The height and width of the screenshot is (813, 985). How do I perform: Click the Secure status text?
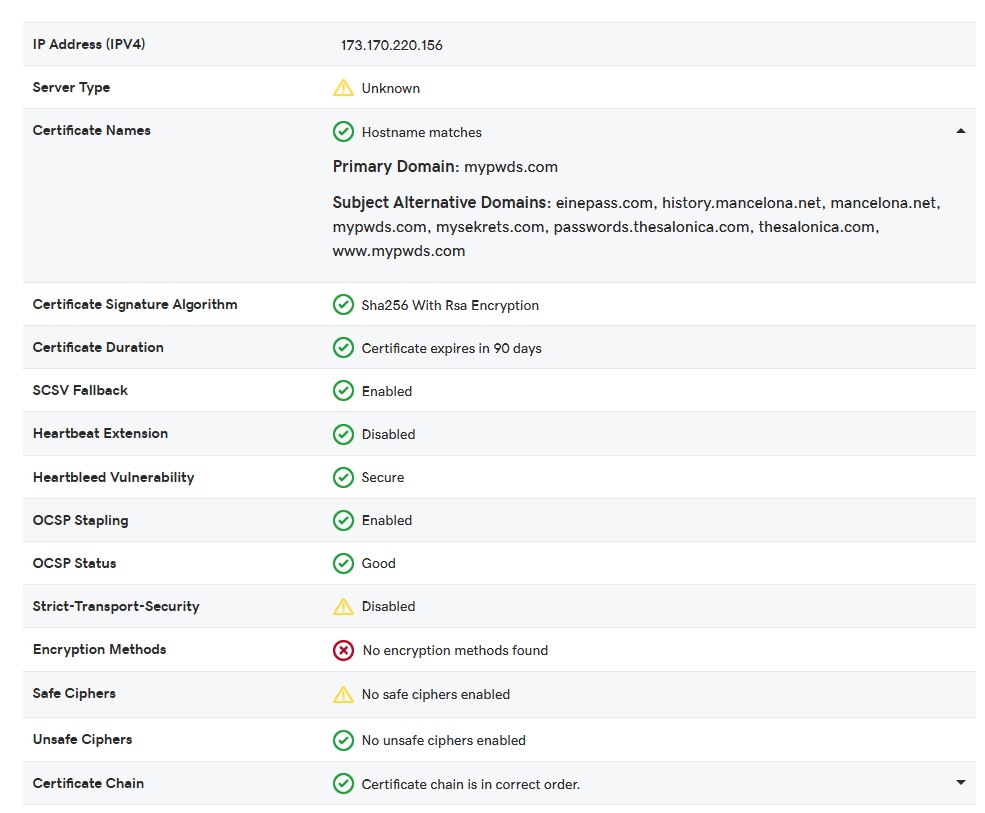click(383, 477)
